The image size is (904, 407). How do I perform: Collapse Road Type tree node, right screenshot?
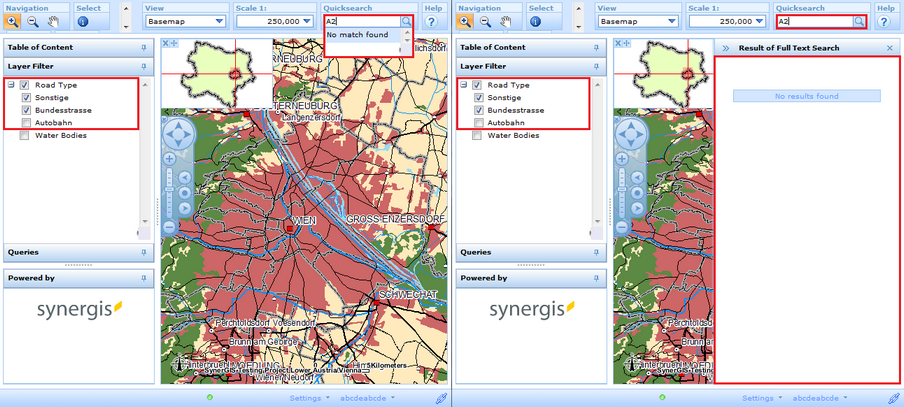point(464,85)
